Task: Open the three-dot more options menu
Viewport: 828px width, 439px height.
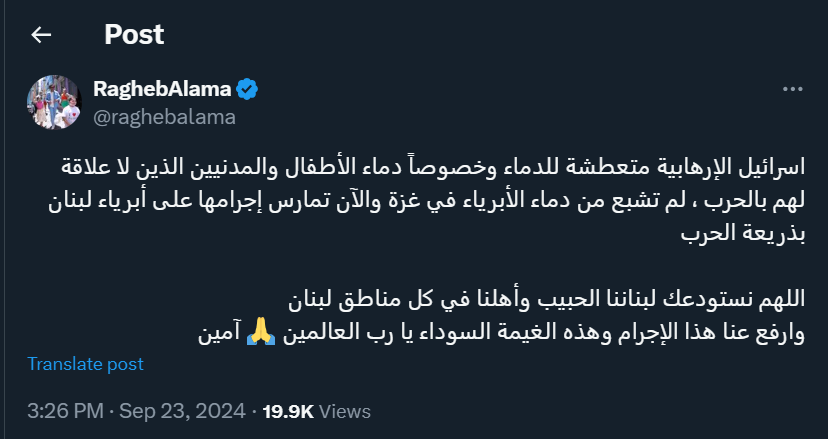Action: (792, 89)
